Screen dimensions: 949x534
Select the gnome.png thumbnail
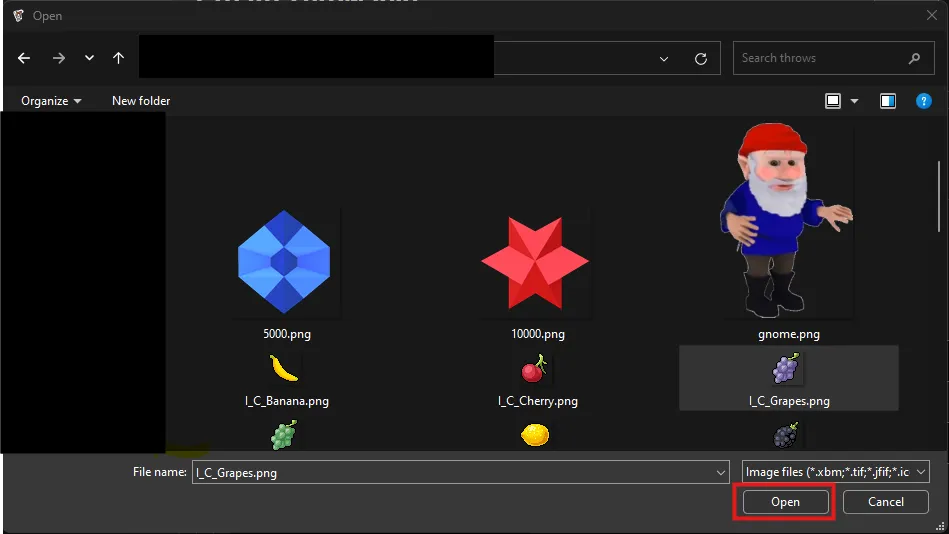pyautogui.click(x=787, y=220)
